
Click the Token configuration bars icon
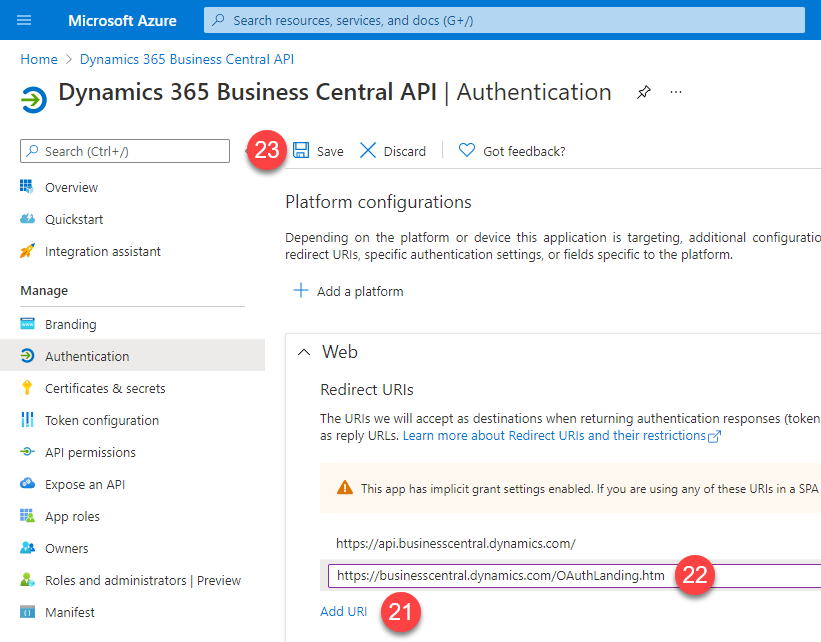[27, 419]
